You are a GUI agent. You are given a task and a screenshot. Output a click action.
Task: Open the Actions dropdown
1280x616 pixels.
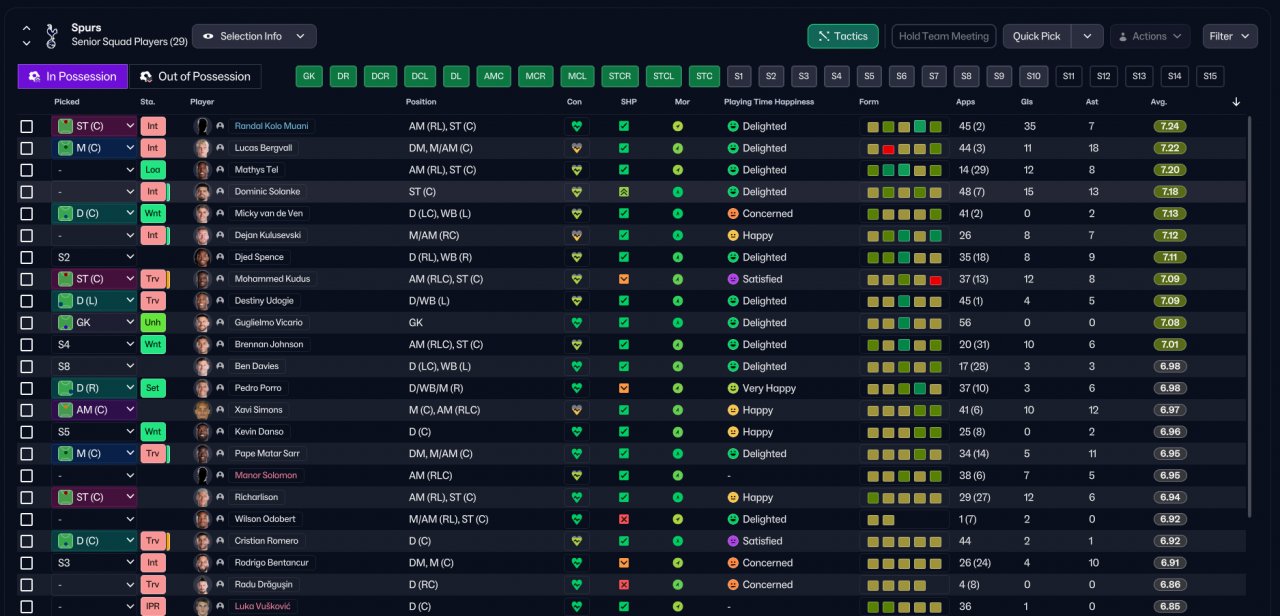(x=1150, y=36)
